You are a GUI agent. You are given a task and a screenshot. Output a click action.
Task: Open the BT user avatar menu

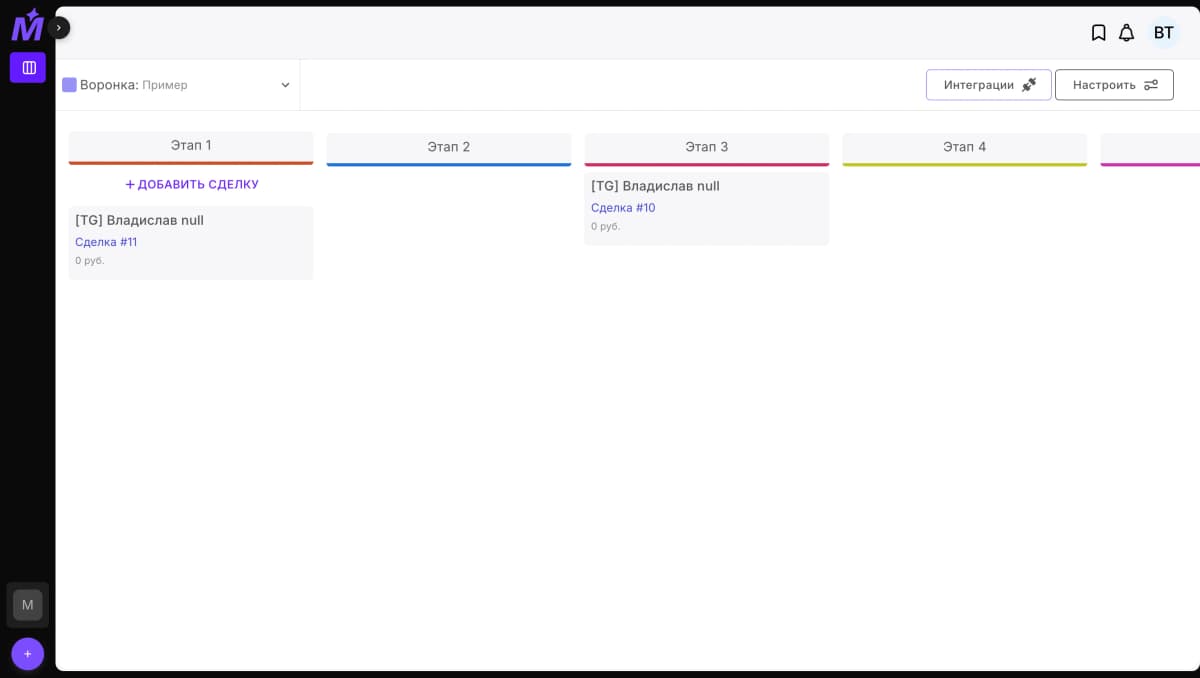[1163, 33]
